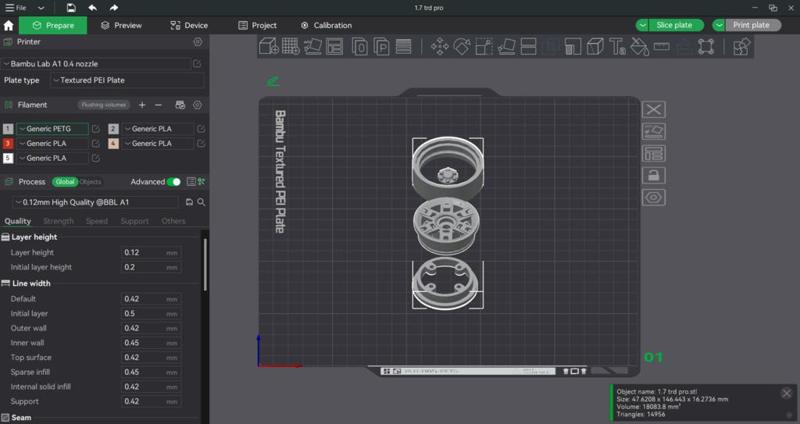The height and width of the screenshot is (424, 800).
Task: Click the Undo arrow
Action: click(x=92, y=8)
